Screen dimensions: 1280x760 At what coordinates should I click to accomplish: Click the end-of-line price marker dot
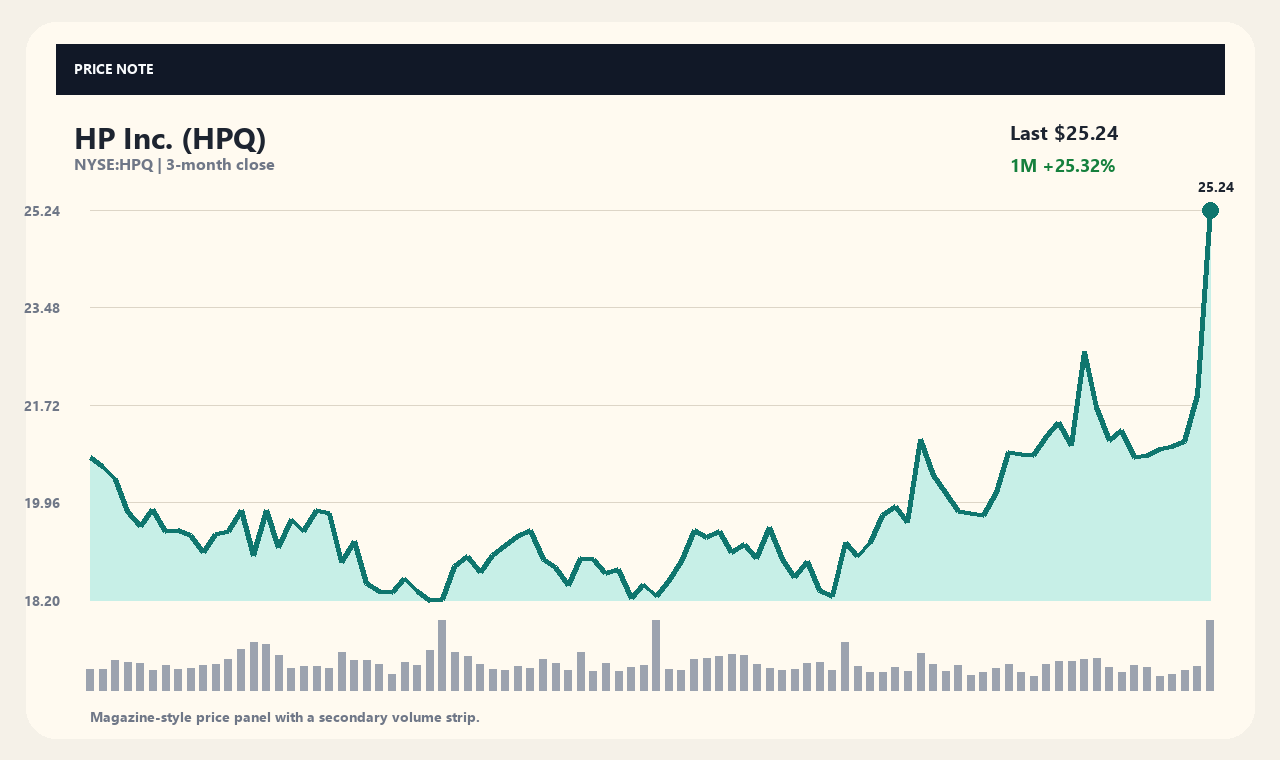pos(1210,210)
